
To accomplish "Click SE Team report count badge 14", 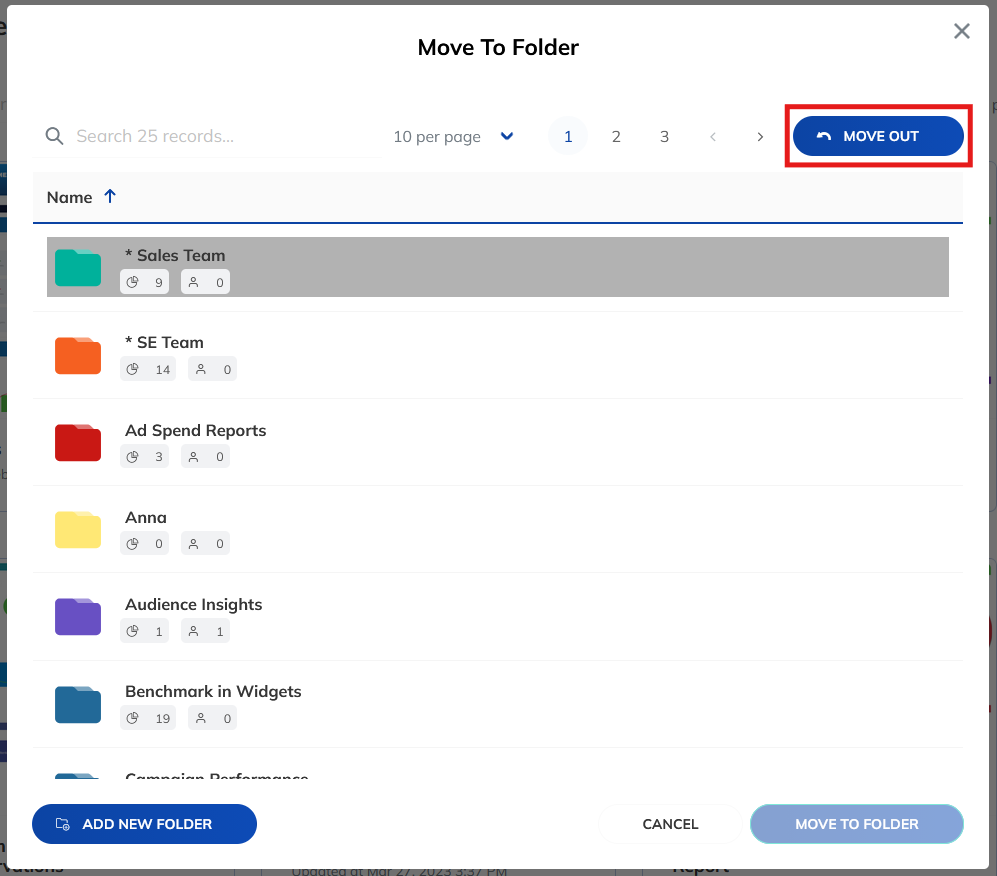I will coord(148,369).
